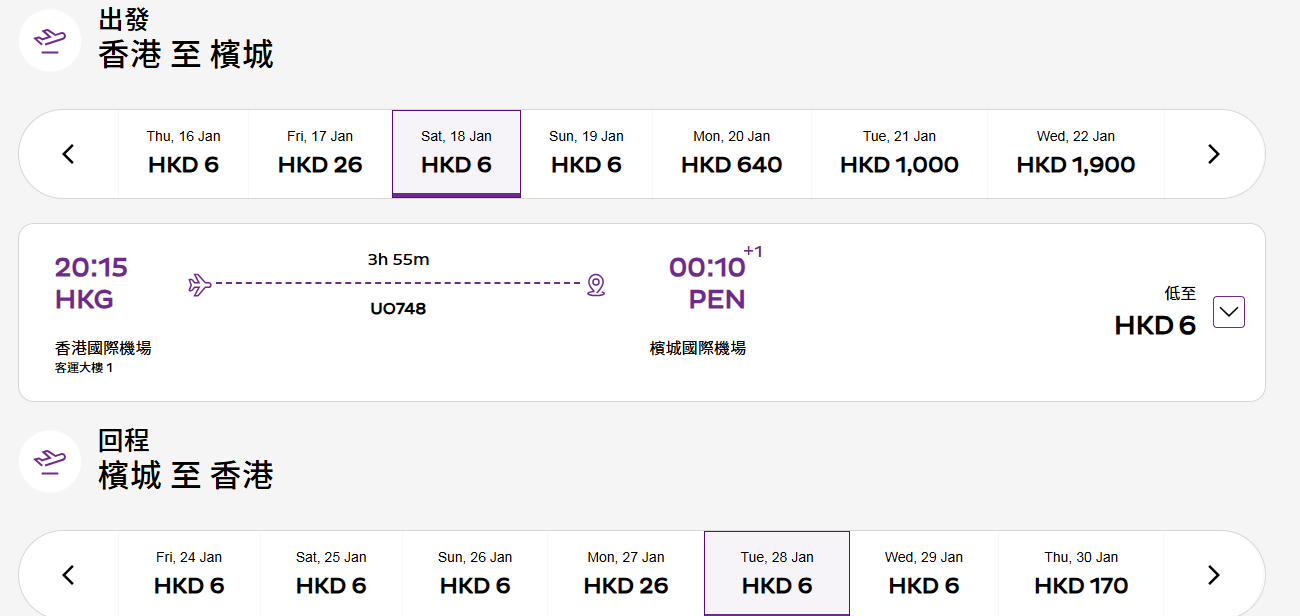Choose Sun, 19 Jan departure date

(x=586, y=153)
